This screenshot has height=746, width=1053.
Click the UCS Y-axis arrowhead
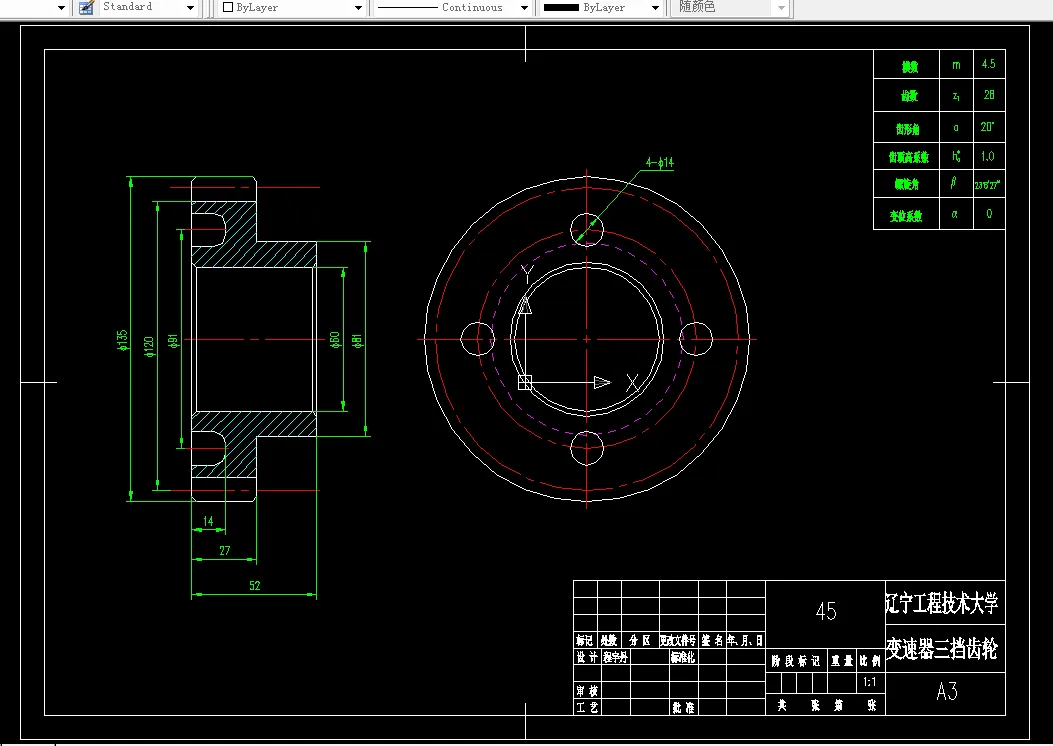(525, 306)
